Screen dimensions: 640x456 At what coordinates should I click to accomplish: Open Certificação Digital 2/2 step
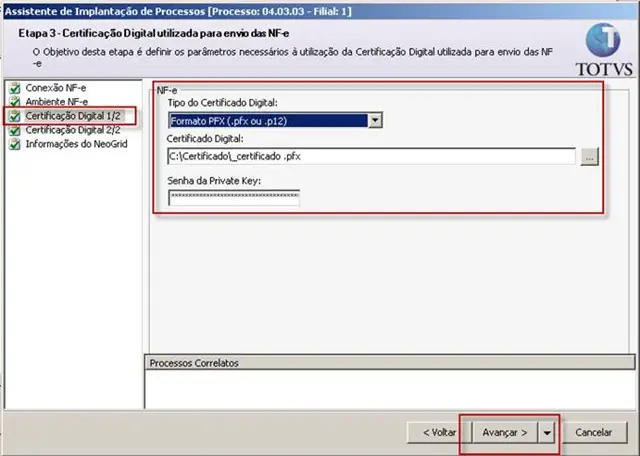[x=73, y=130]
